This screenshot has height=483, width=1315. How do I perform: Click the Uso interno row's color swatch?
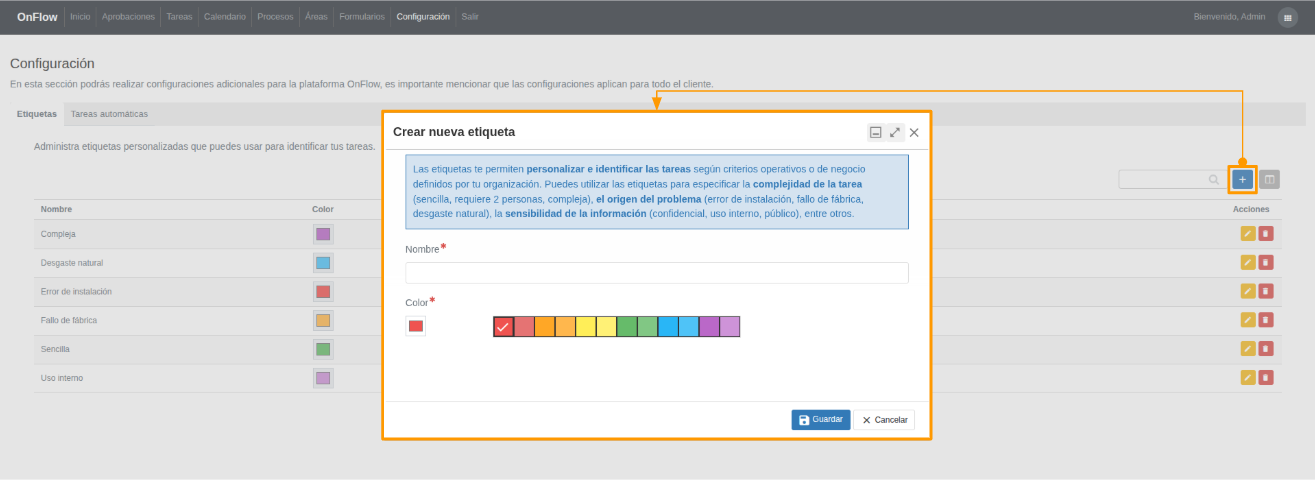(x=323, y=378)
